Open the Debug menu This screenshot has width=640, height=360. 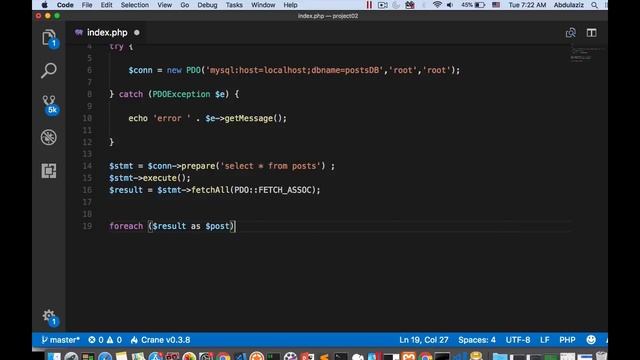(x=207, y=5)
